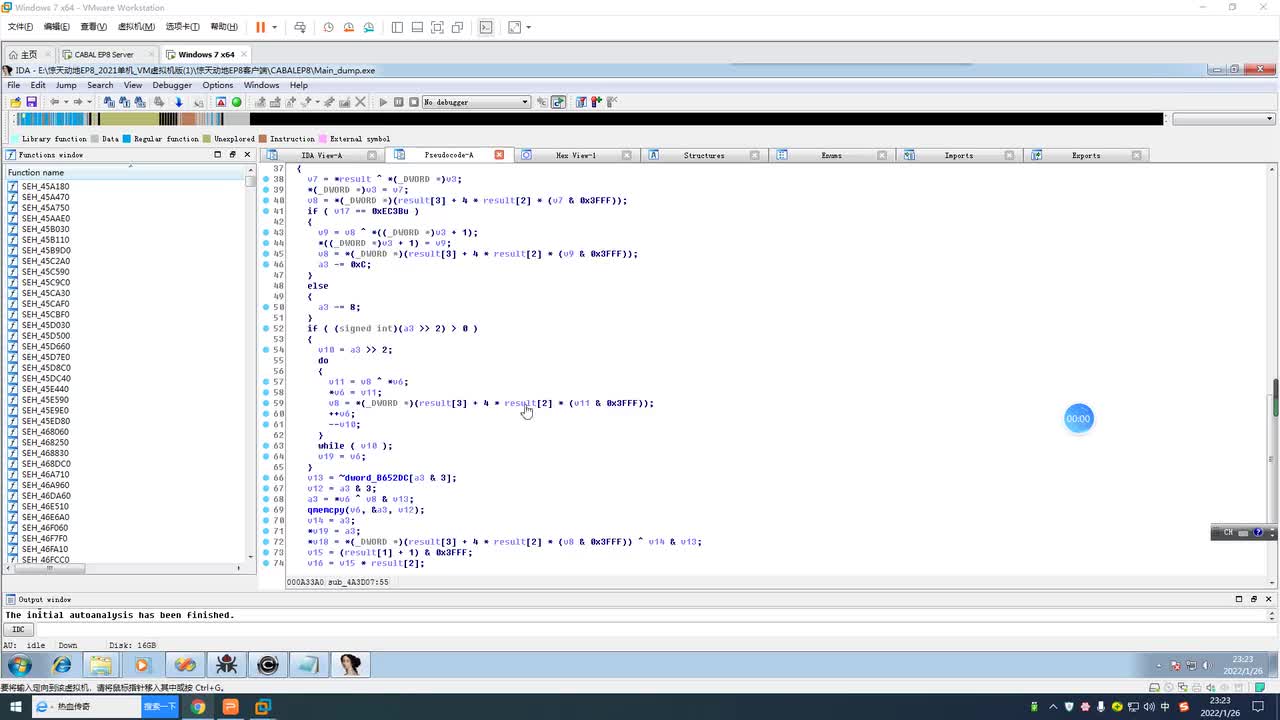This screenshot has width=1280, height=720.
Task: Click the jump back arrow
Action: (55, 102)
